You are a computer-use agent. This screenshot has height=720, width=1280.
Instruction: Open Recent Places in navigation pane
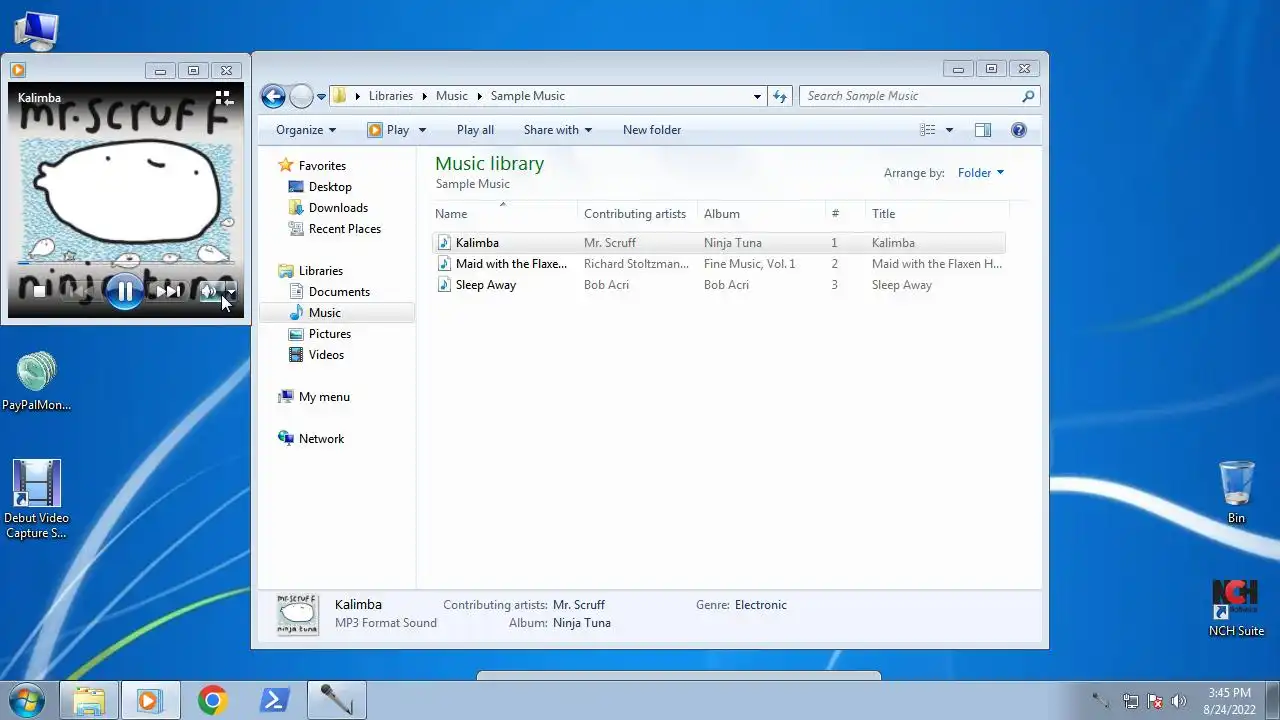[335, 229]
